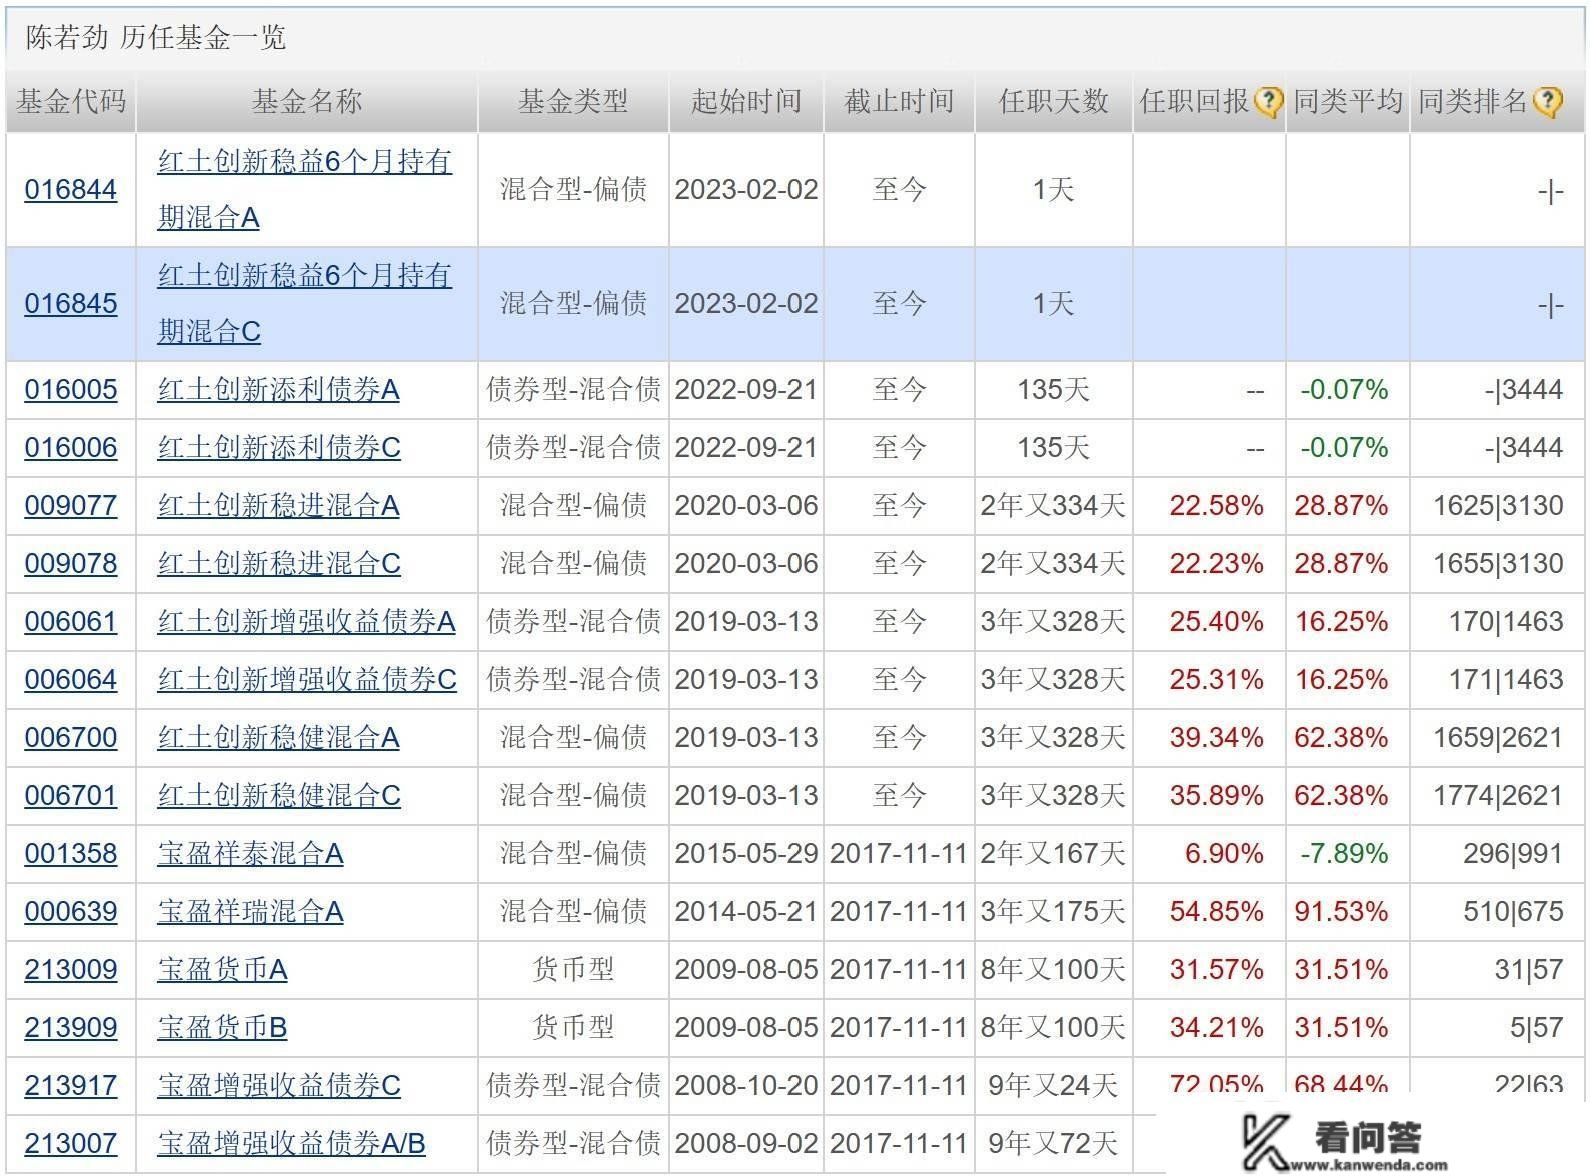Open 红土创新稳健混合C fund link
The image size is (1590, 1176).
point(279,796)
